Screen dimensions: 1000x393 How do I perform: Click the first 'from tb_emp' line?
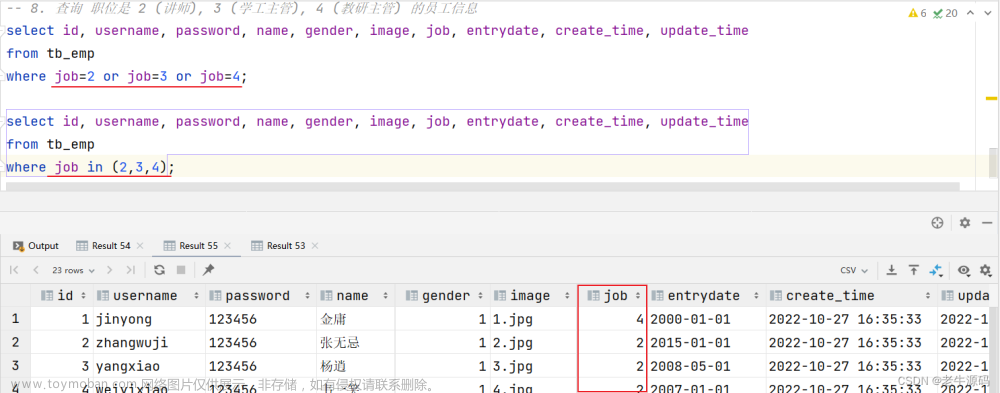click(x=50, y=54)
